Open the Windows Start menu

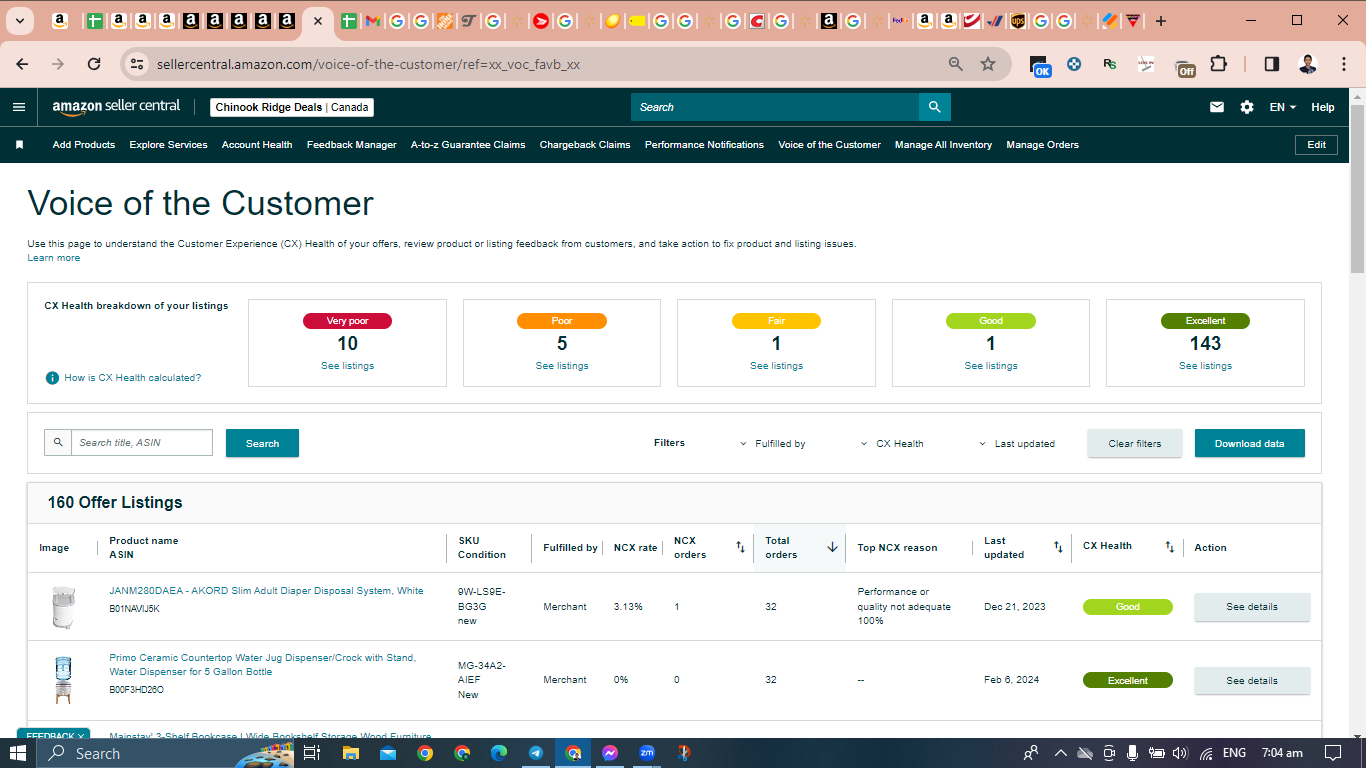20,753
